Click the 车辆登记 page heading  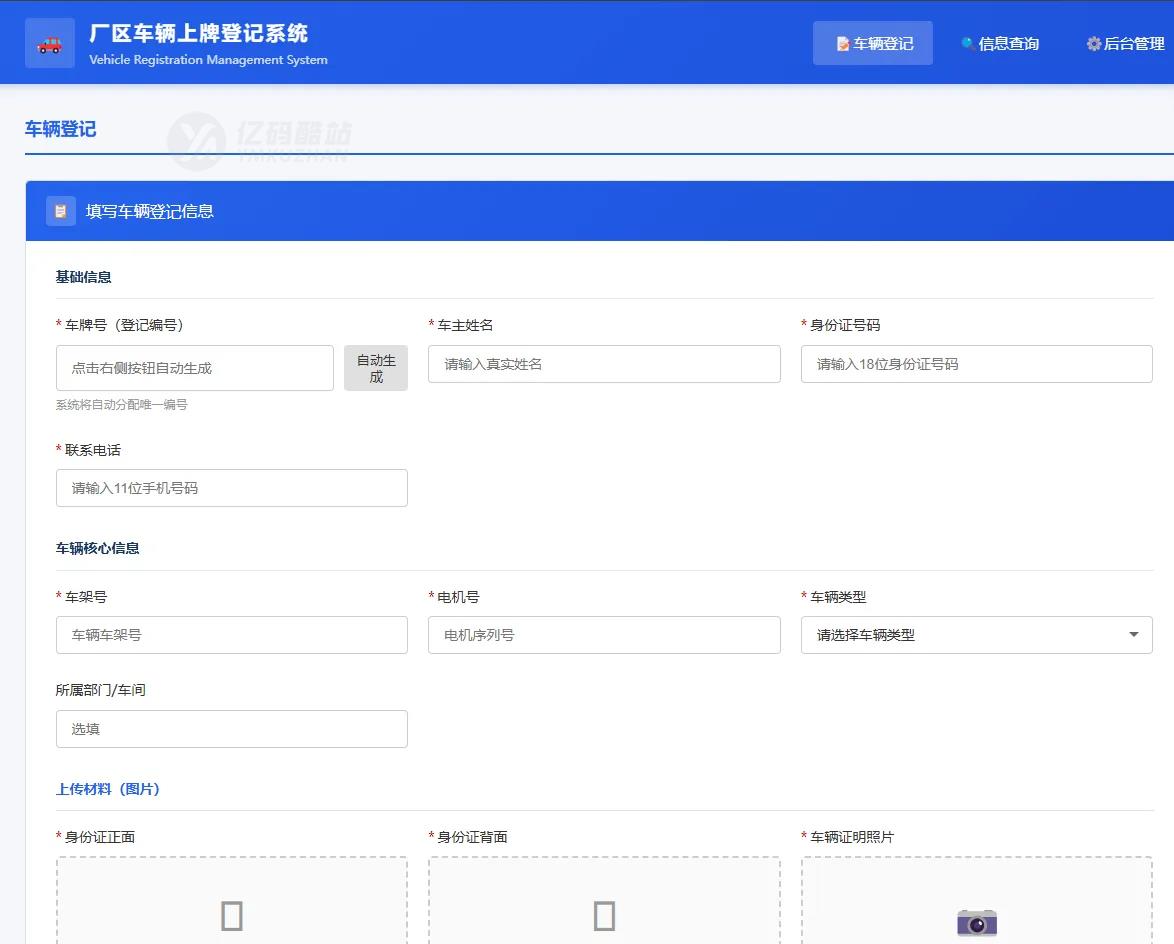[x=61, y=129]
